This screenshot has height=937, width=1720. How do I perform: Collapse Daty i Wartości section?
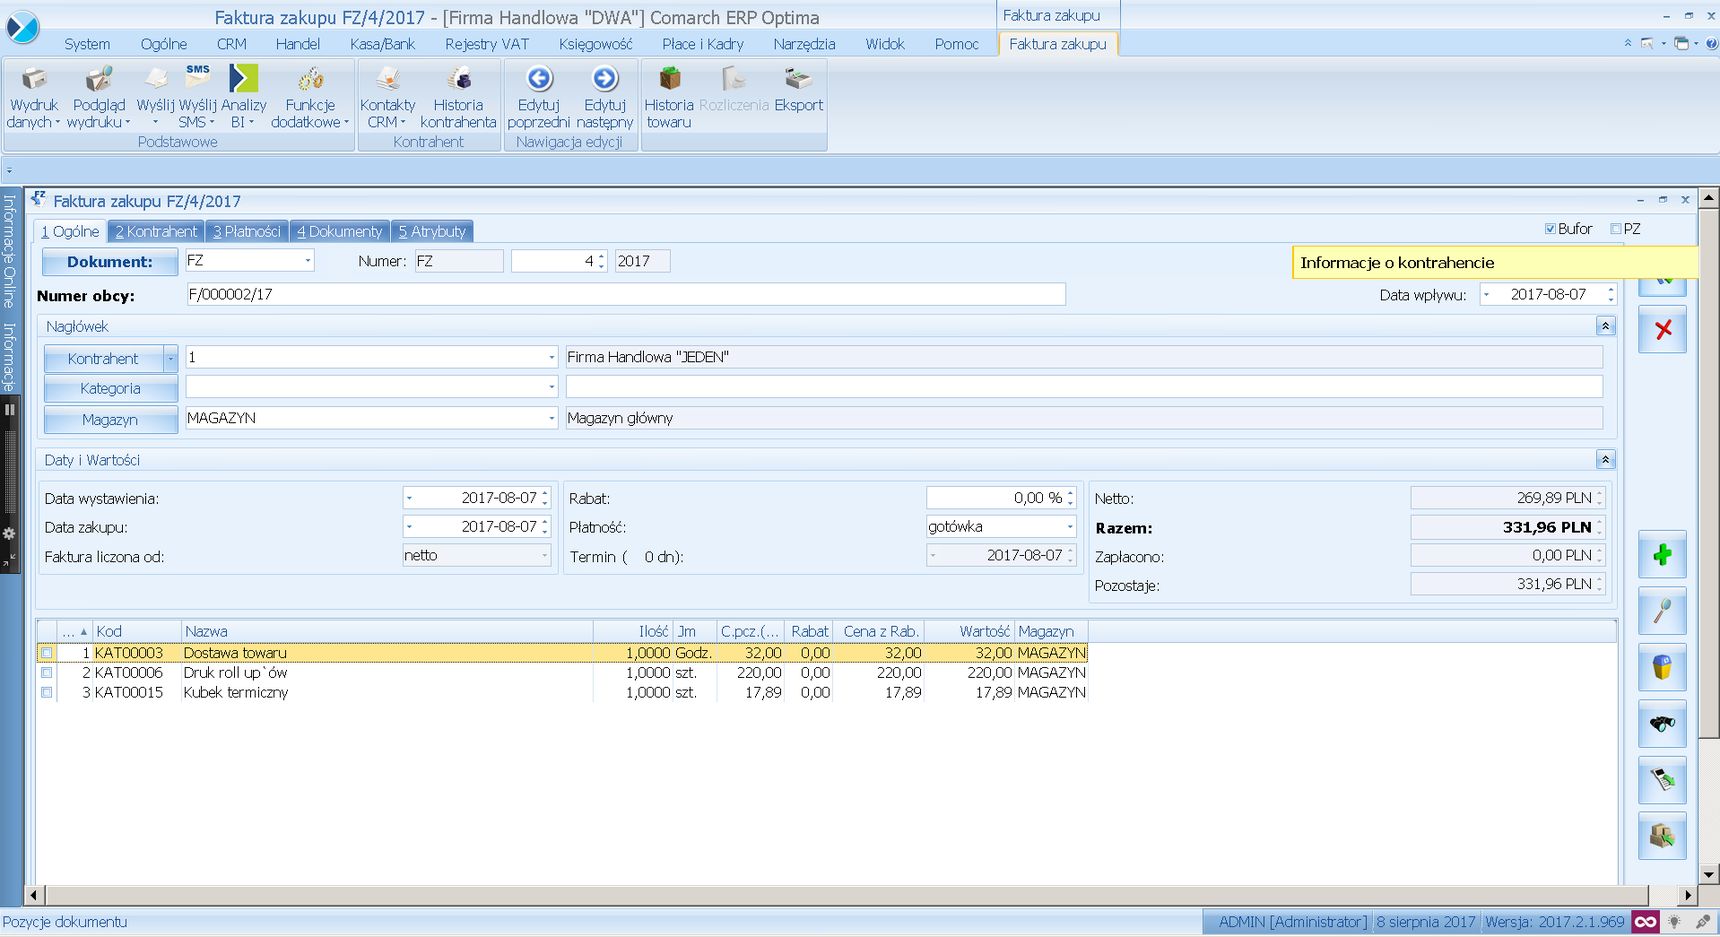coord(1605,460)
